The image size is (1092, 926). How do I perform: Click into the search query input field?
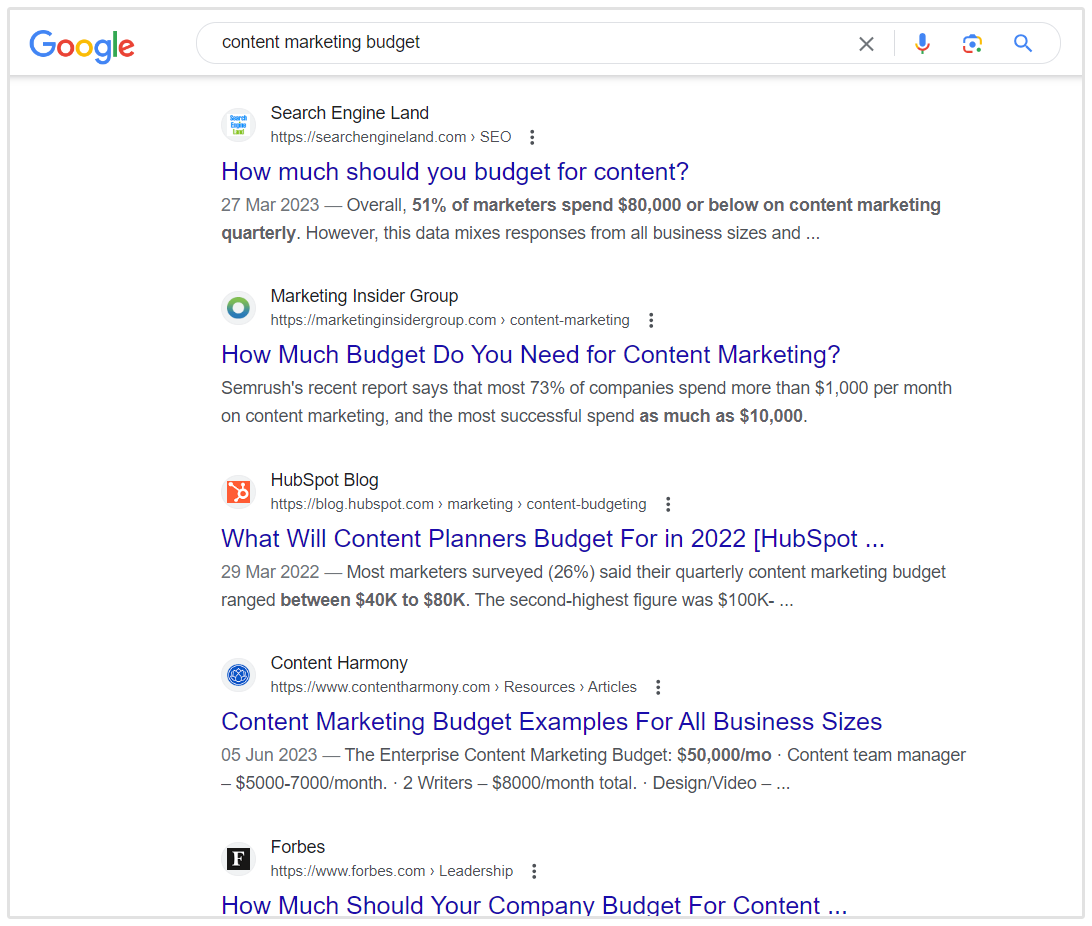pyautogui.click(x=520, y=43)
